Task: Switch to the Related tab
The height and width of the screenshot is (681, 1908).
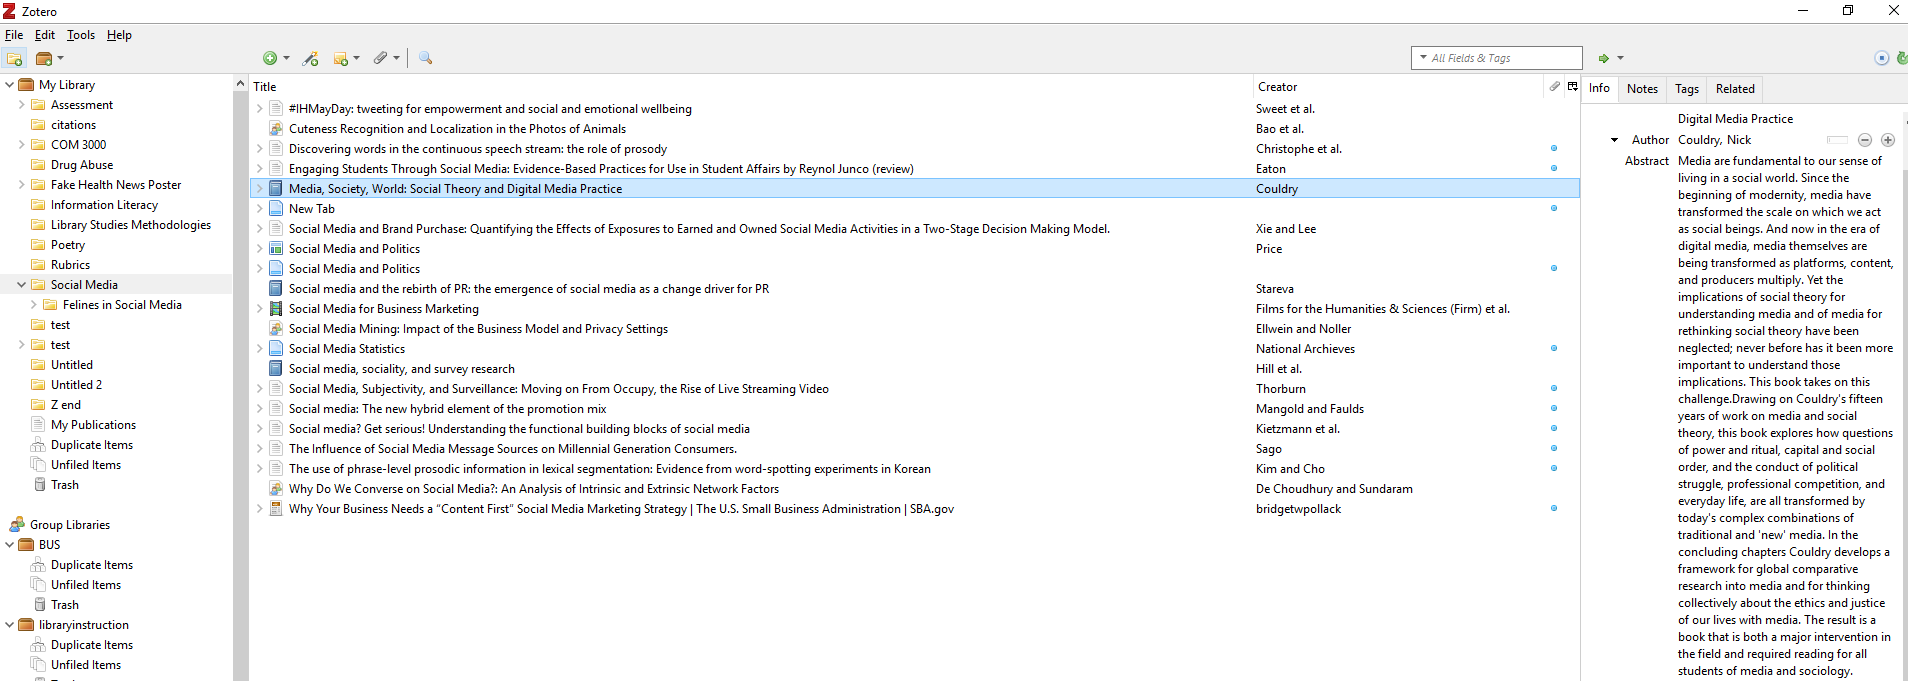Action: pyautogui.click(x=1735, y=89)
